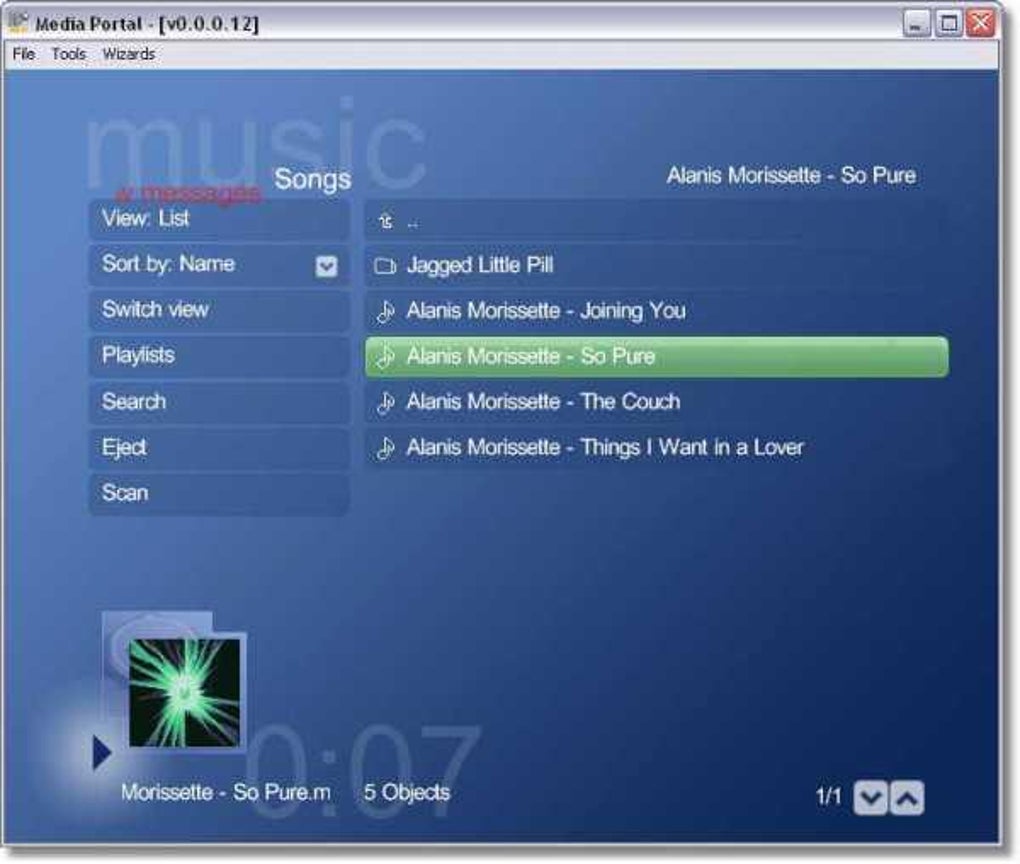Viewport: 1020px width, 864px height.
Task: Toggle the sort order arrow next to Name
Action: pos(326,266)
